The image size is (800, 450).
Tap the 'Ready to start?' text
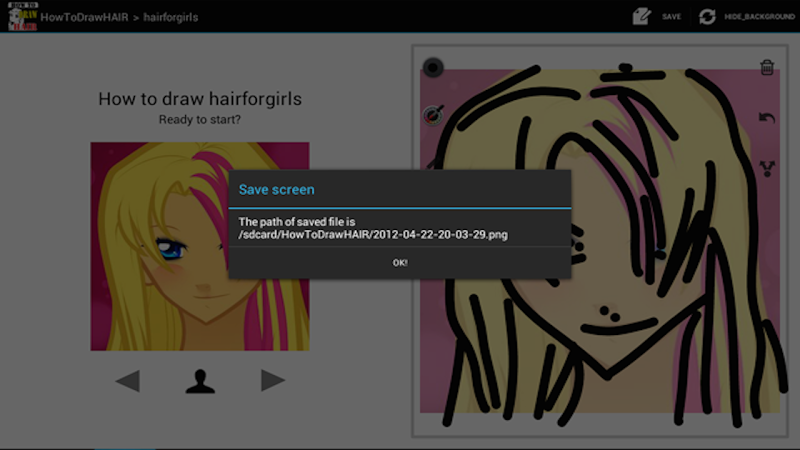click(199, 119)
